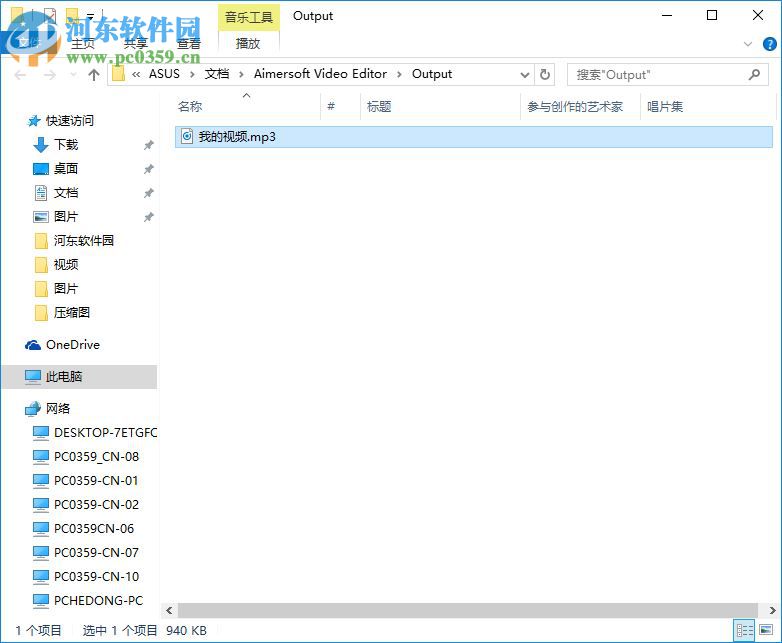The image size is (782, 643).
Task: Sort by the 名称 column header
Action: pos(190,106)
